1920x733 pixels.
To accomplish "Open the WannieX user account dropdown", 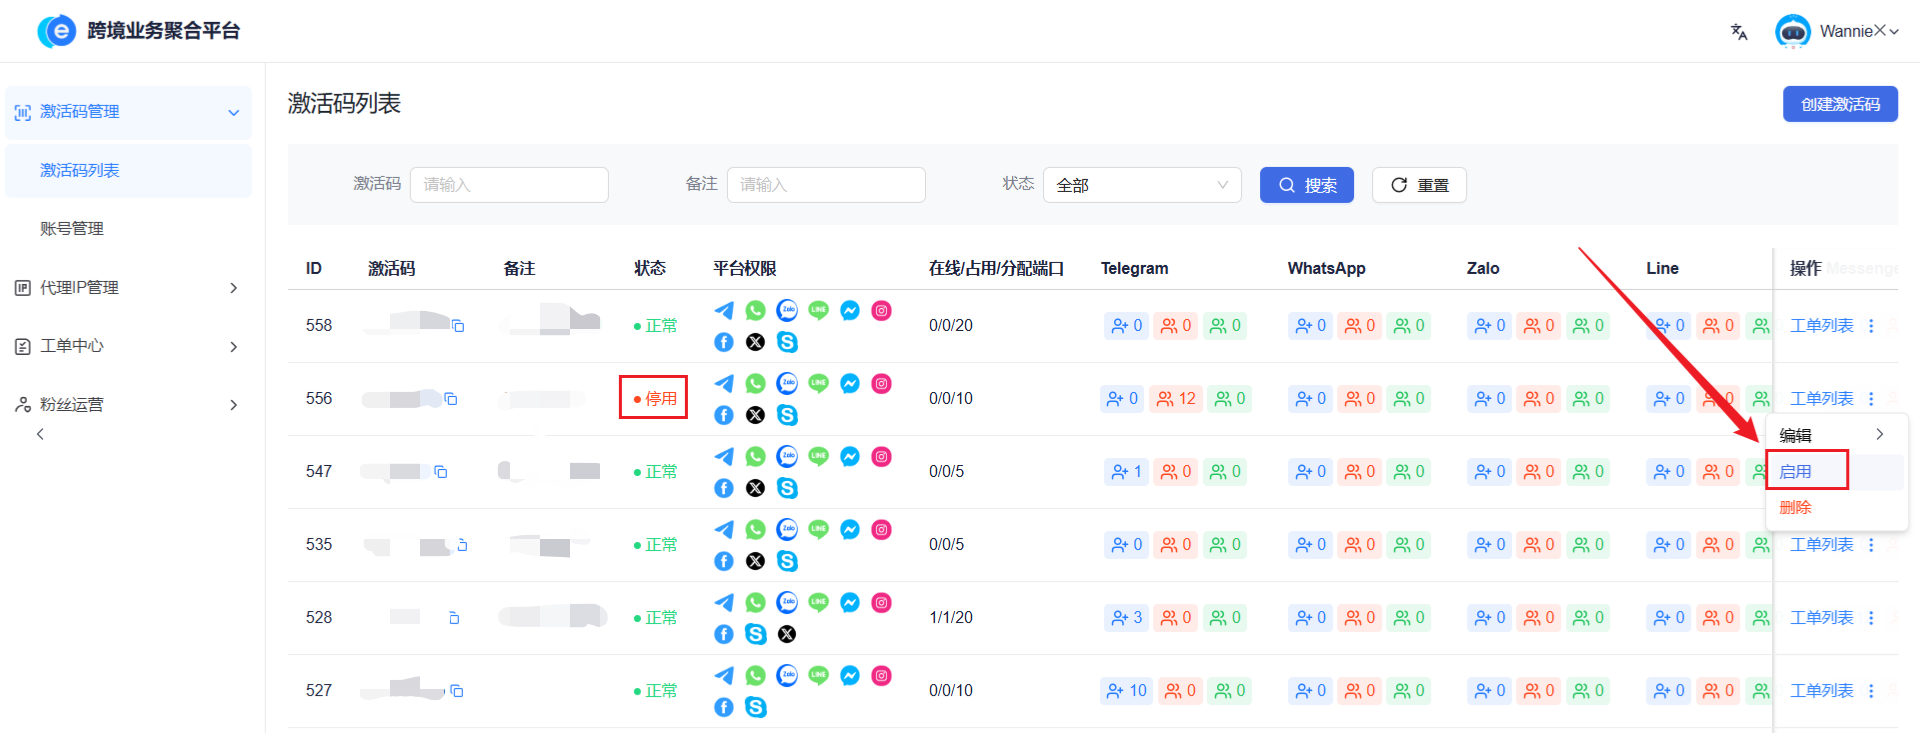I will point(1838,32).
